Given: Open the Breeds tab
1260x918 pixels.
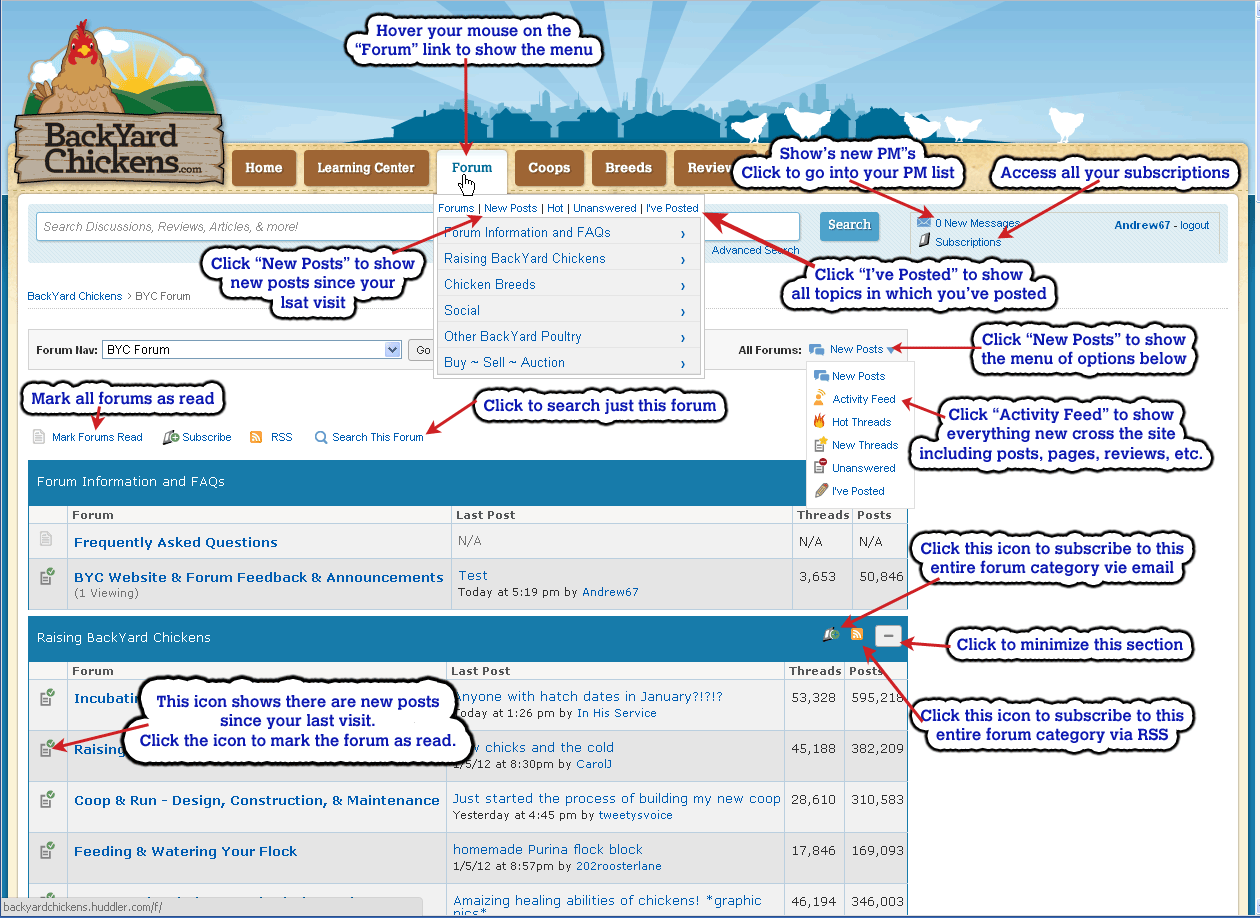Looking at the screenshot, I should coord(628,168).
